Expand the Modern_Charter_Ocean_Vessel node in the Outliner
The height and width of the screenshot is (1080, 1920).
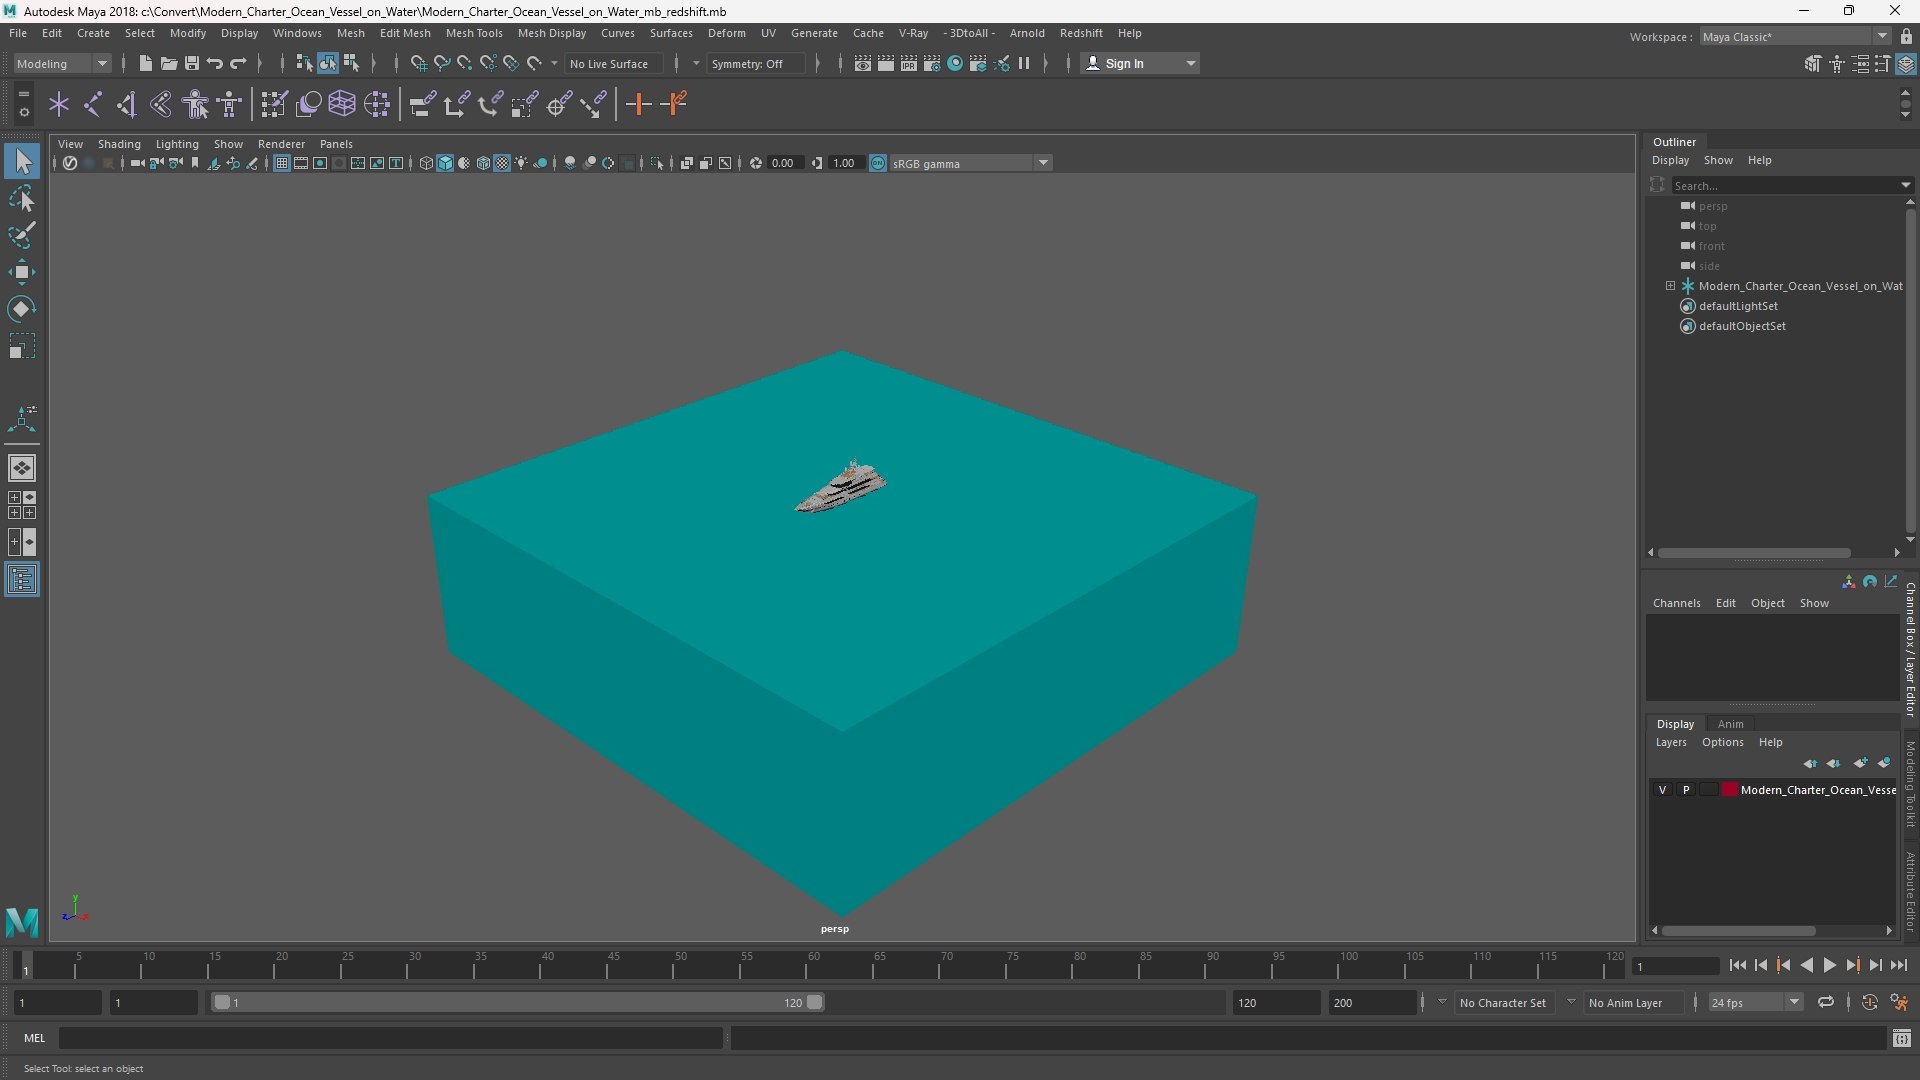pos(1670,286)
